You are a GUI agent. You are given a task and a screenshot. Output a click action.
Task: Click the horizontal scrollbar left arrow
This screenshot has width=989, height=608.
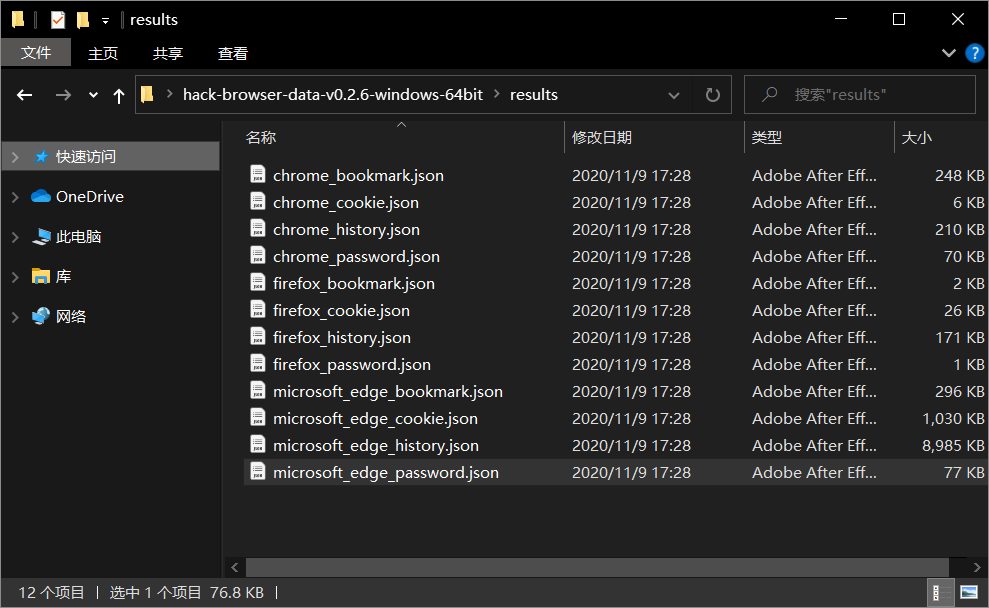235,567
